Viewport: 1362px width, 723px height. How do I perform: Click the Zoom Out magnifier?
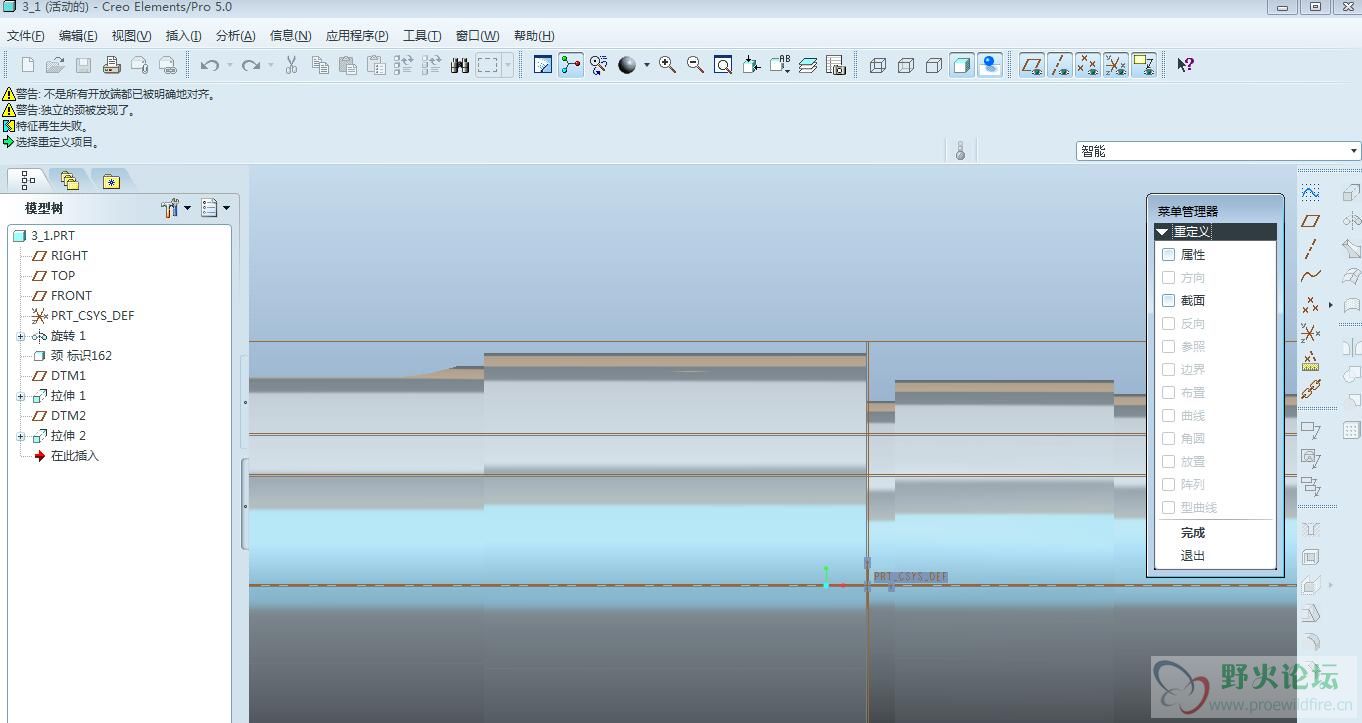pos(695,65)
